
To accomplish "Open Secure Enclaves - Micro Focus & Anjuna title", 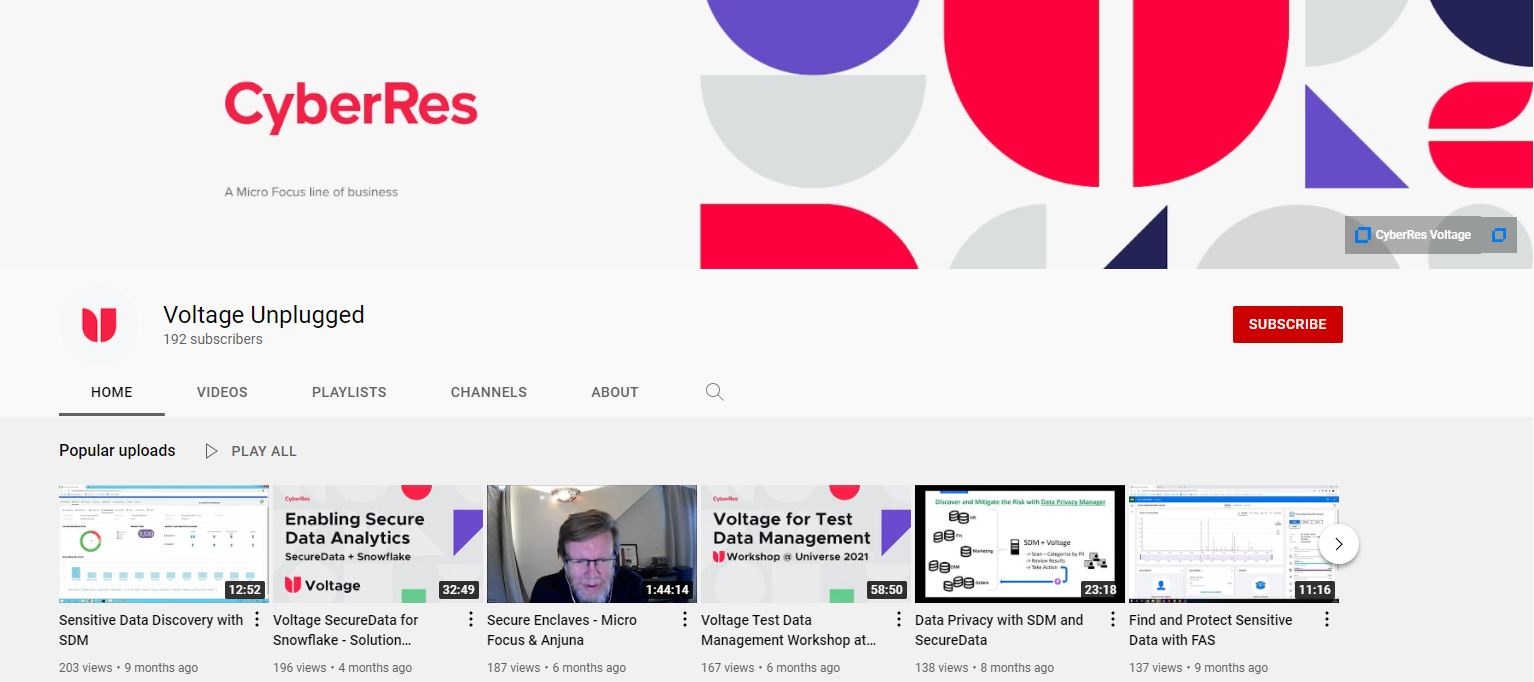I will pos(561,630).
